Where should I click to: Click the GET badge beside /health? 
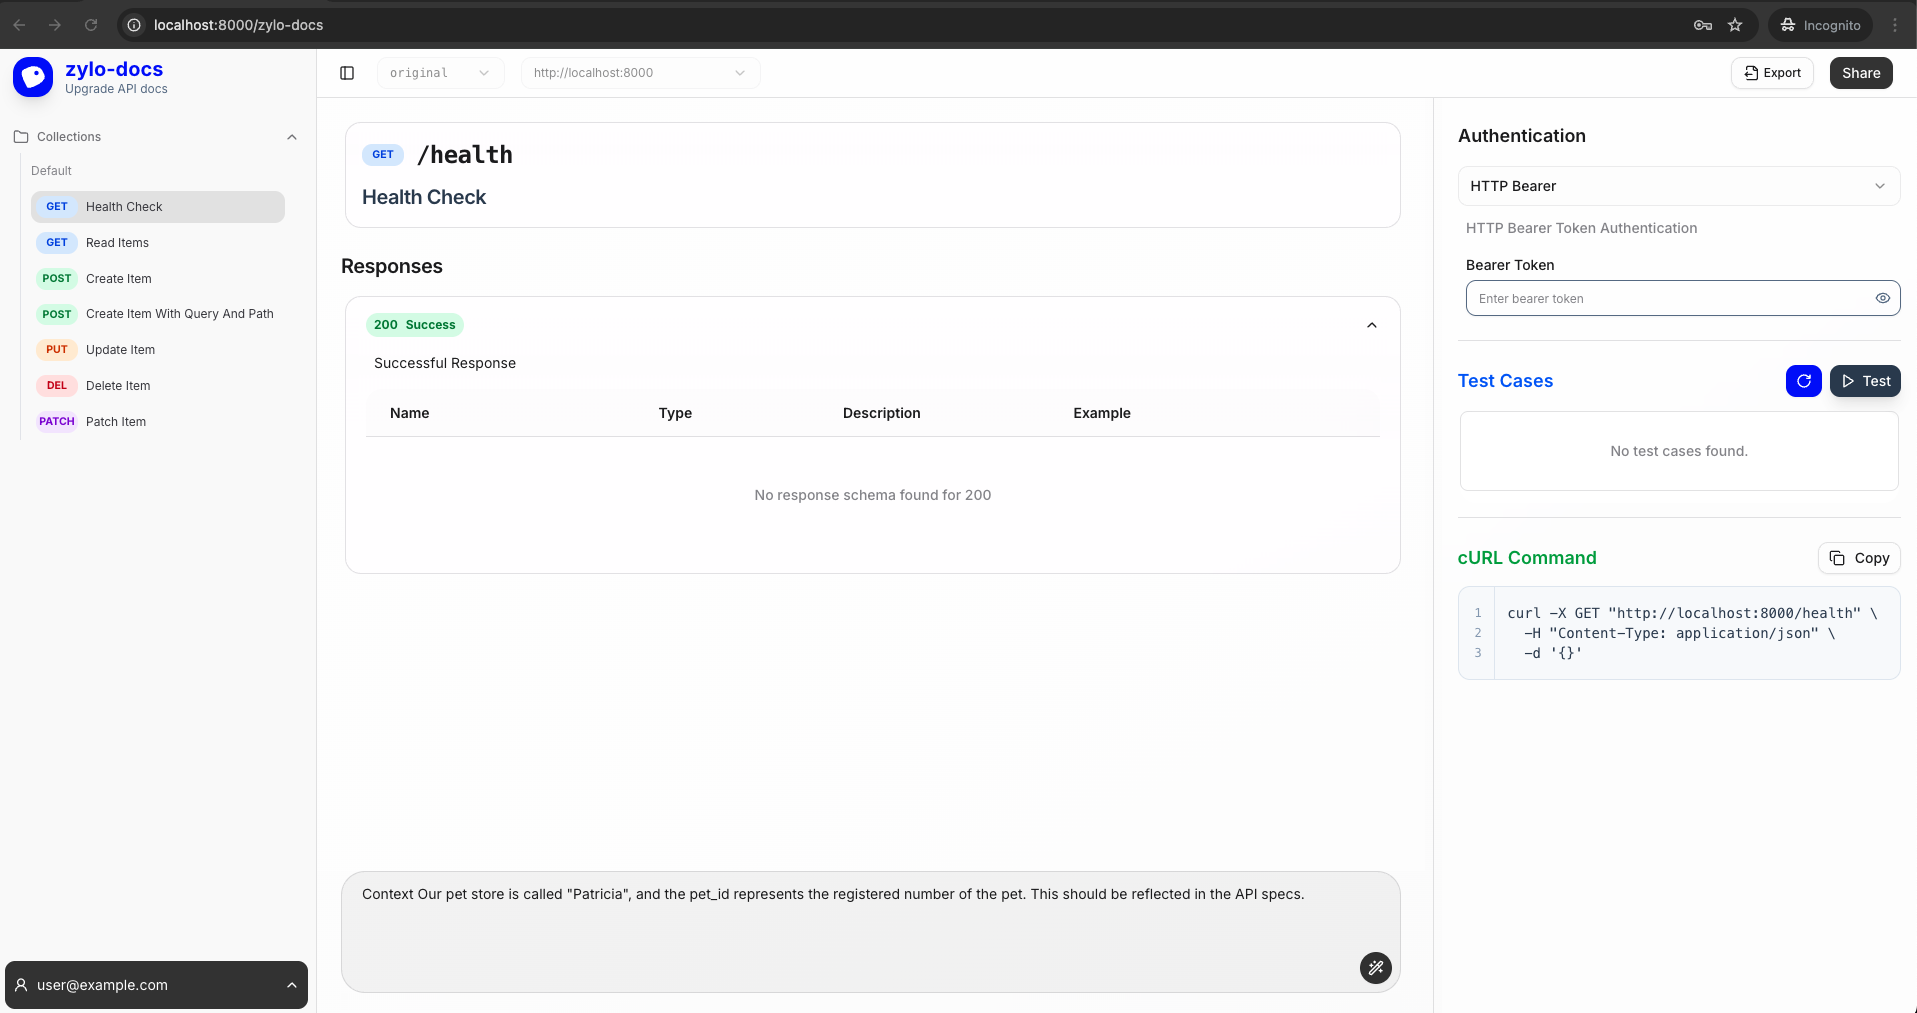point(383,155)
